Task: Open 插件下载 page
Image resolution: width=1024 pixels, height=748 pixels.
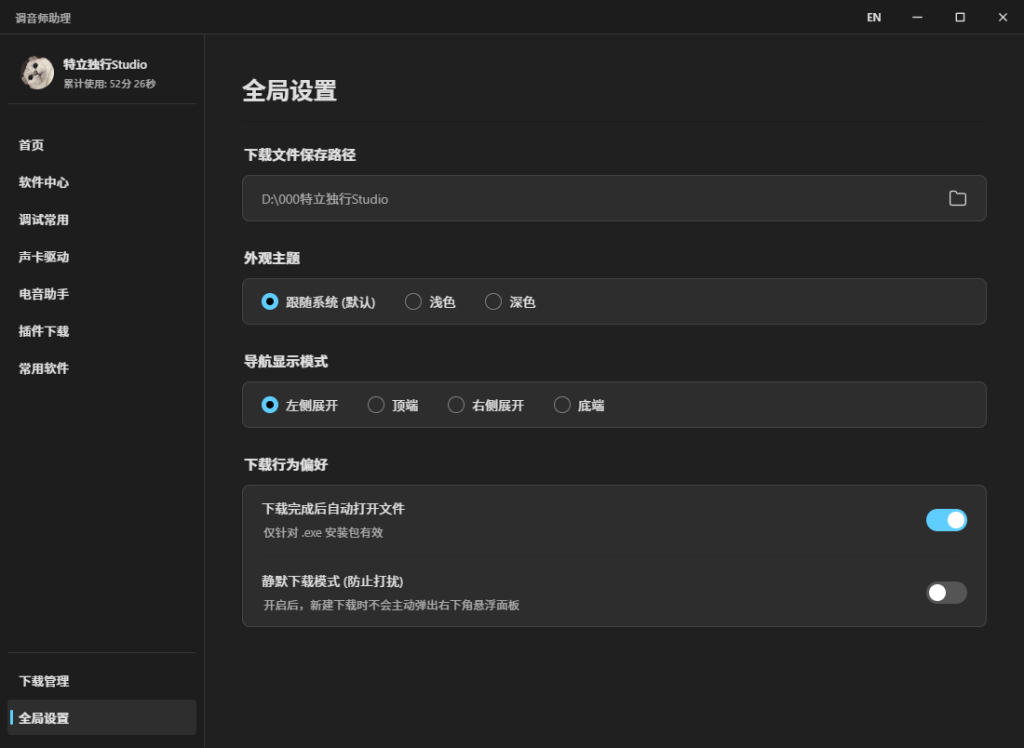Action: 44,331
